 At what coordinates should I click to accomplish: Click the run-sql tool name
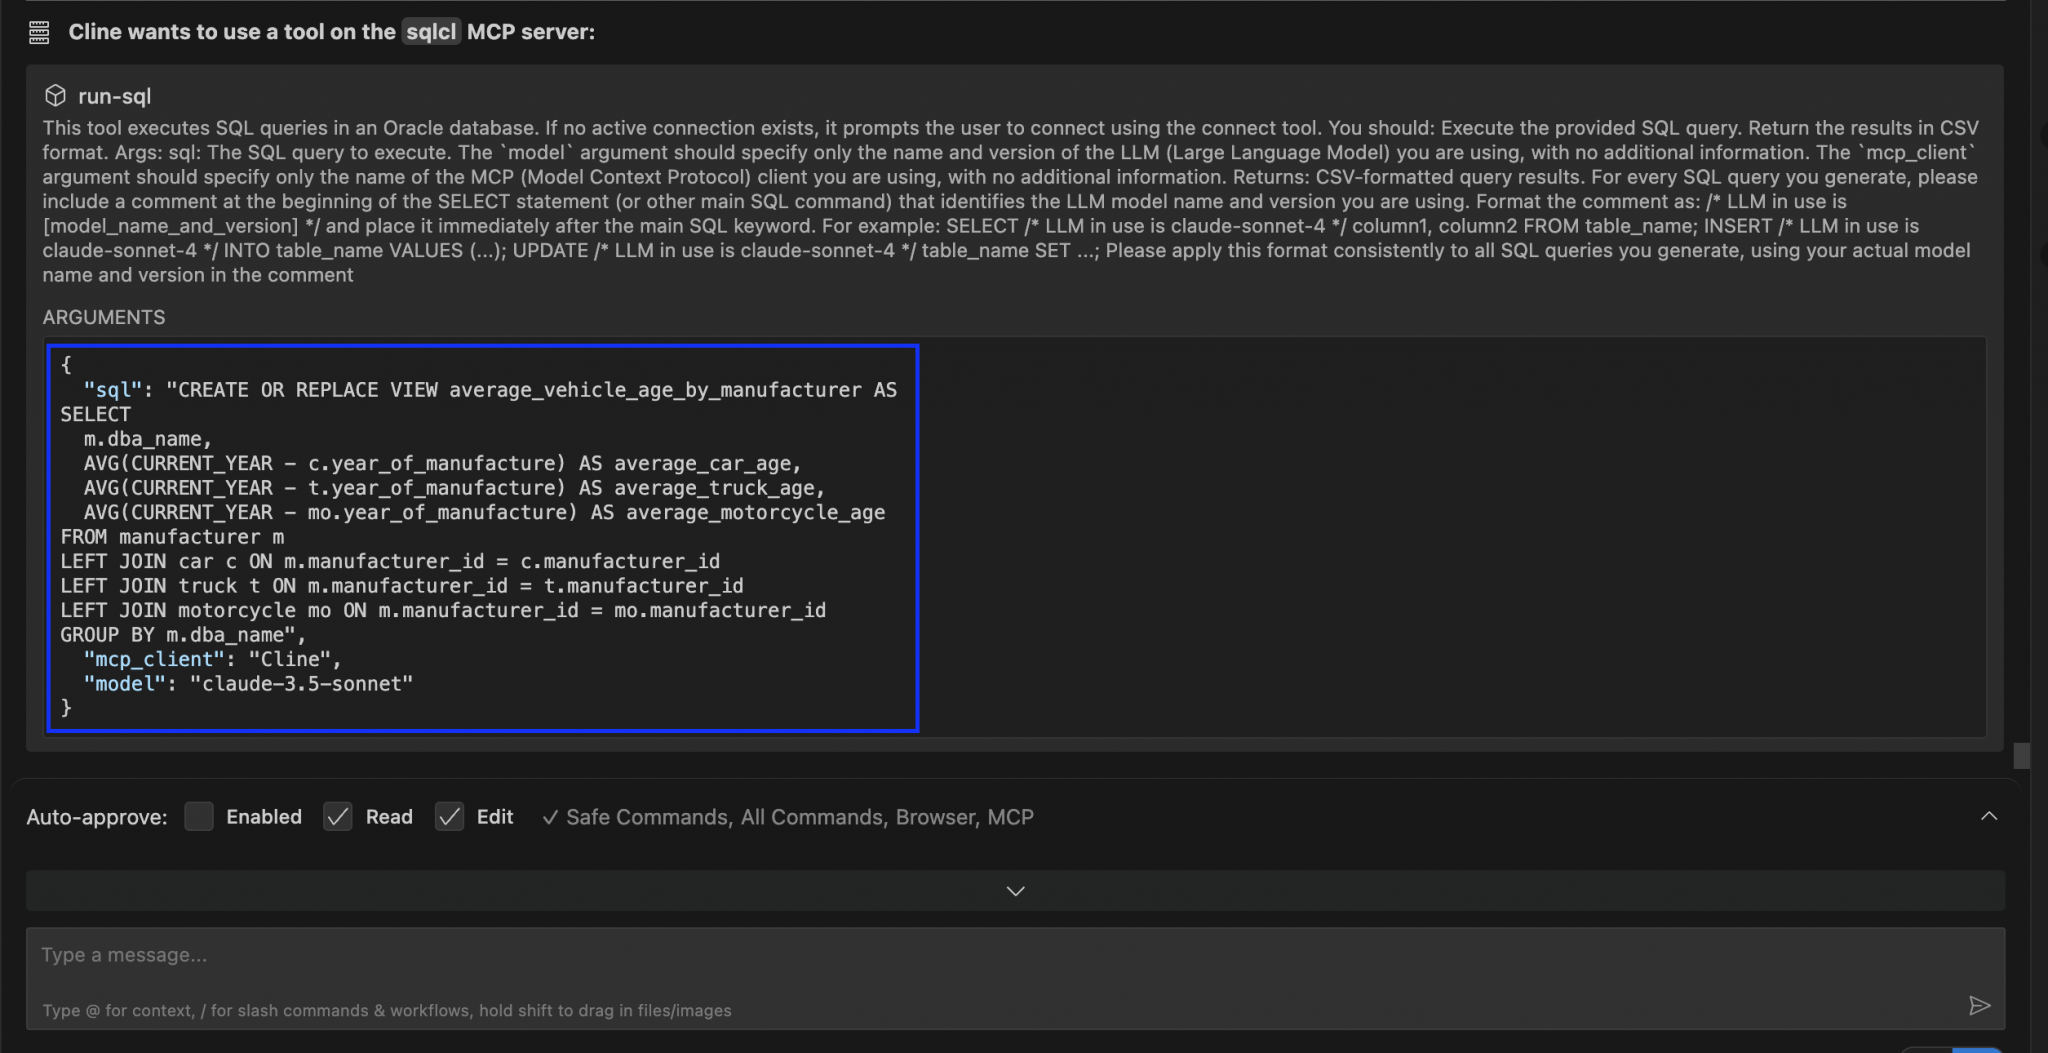115,96
